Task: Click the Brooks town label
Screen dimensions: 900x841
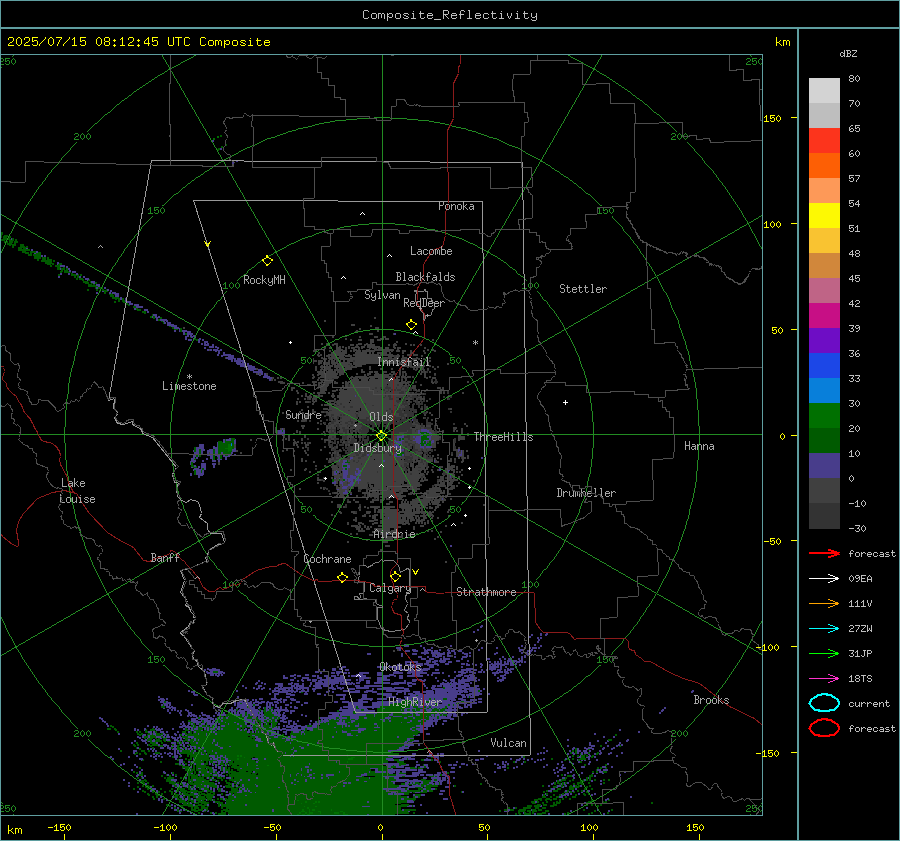Action: click(711, 700)
